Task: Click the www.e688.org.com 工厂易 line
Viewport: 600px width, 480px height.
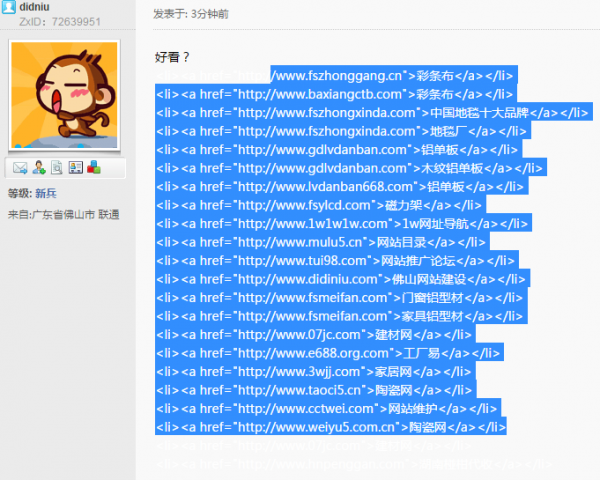Action: pos(328,353)
